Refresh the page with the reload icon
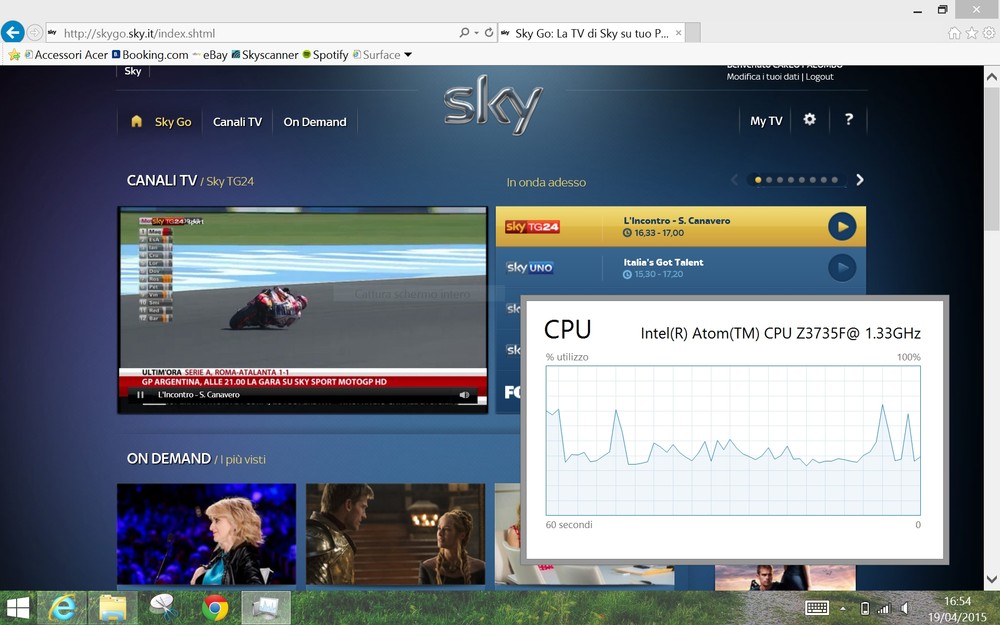The width and height of the screenshot is (1000, 625). [x=489, y=33]
